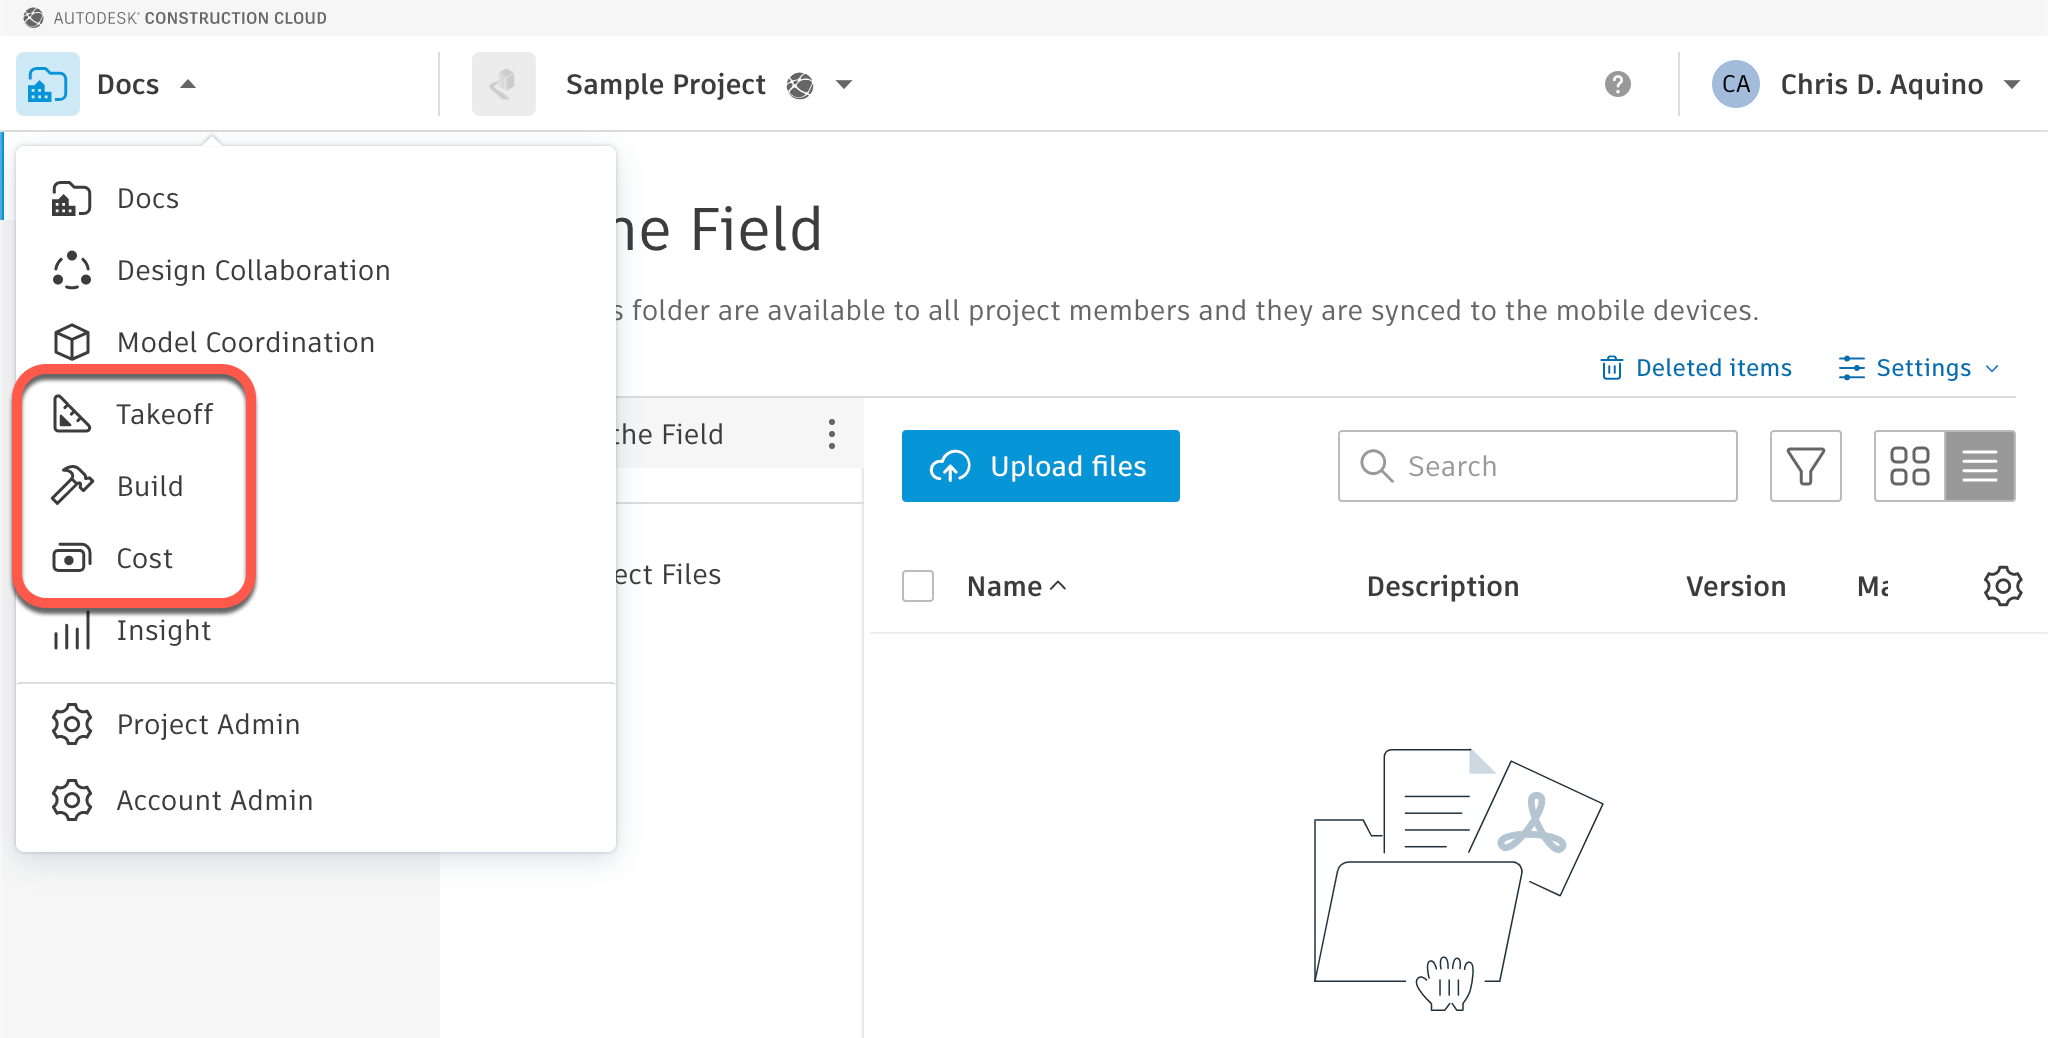2048x1038 pixels.
Task: Collapse the Docs module switcher
Action: (128, 84)
